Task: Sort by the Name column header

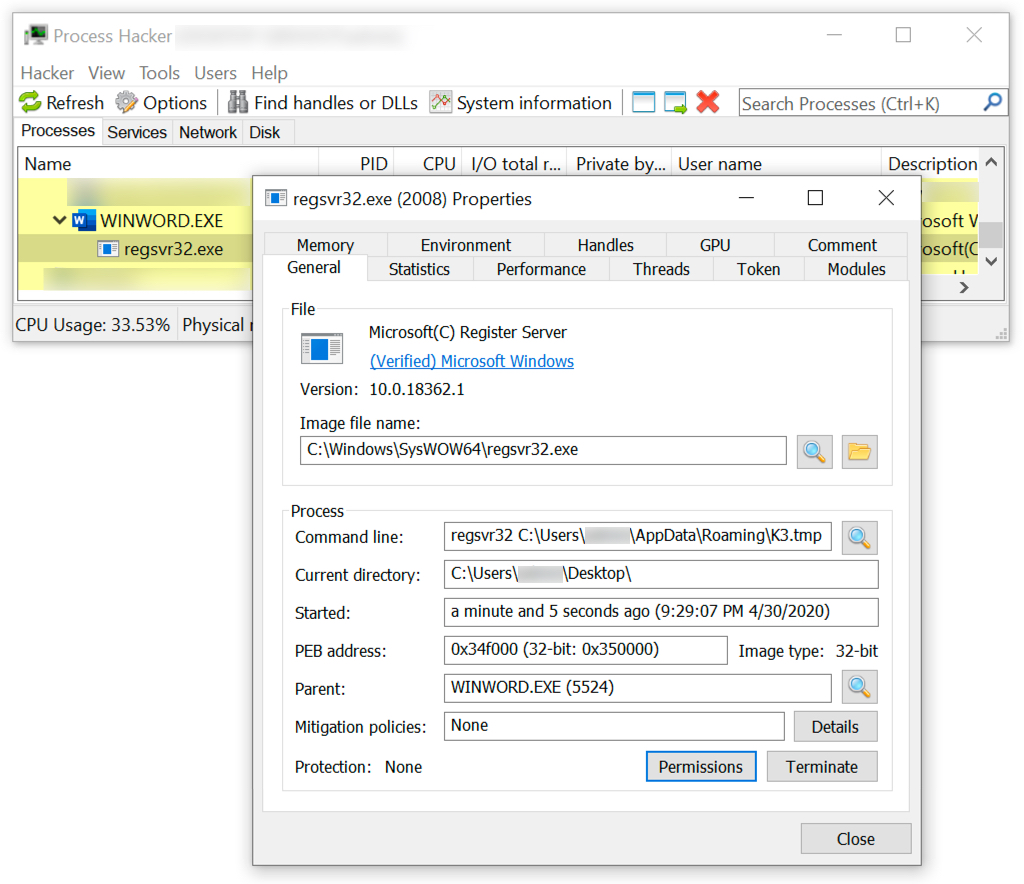Action: (168, 164)
